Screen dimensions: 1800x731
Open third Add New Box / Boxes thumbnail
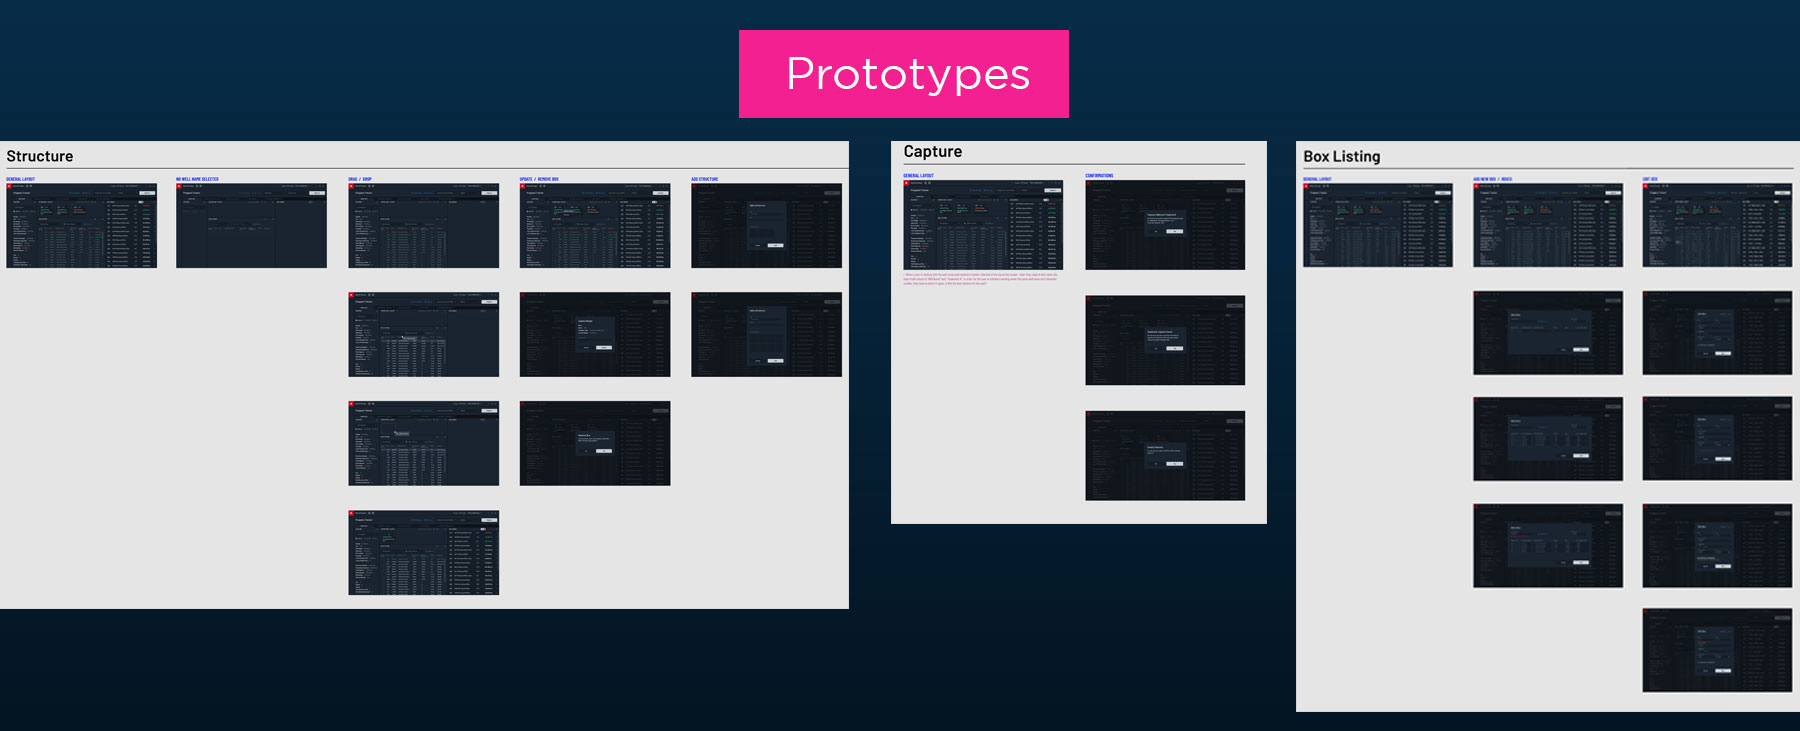click(x=1548, y=439)
